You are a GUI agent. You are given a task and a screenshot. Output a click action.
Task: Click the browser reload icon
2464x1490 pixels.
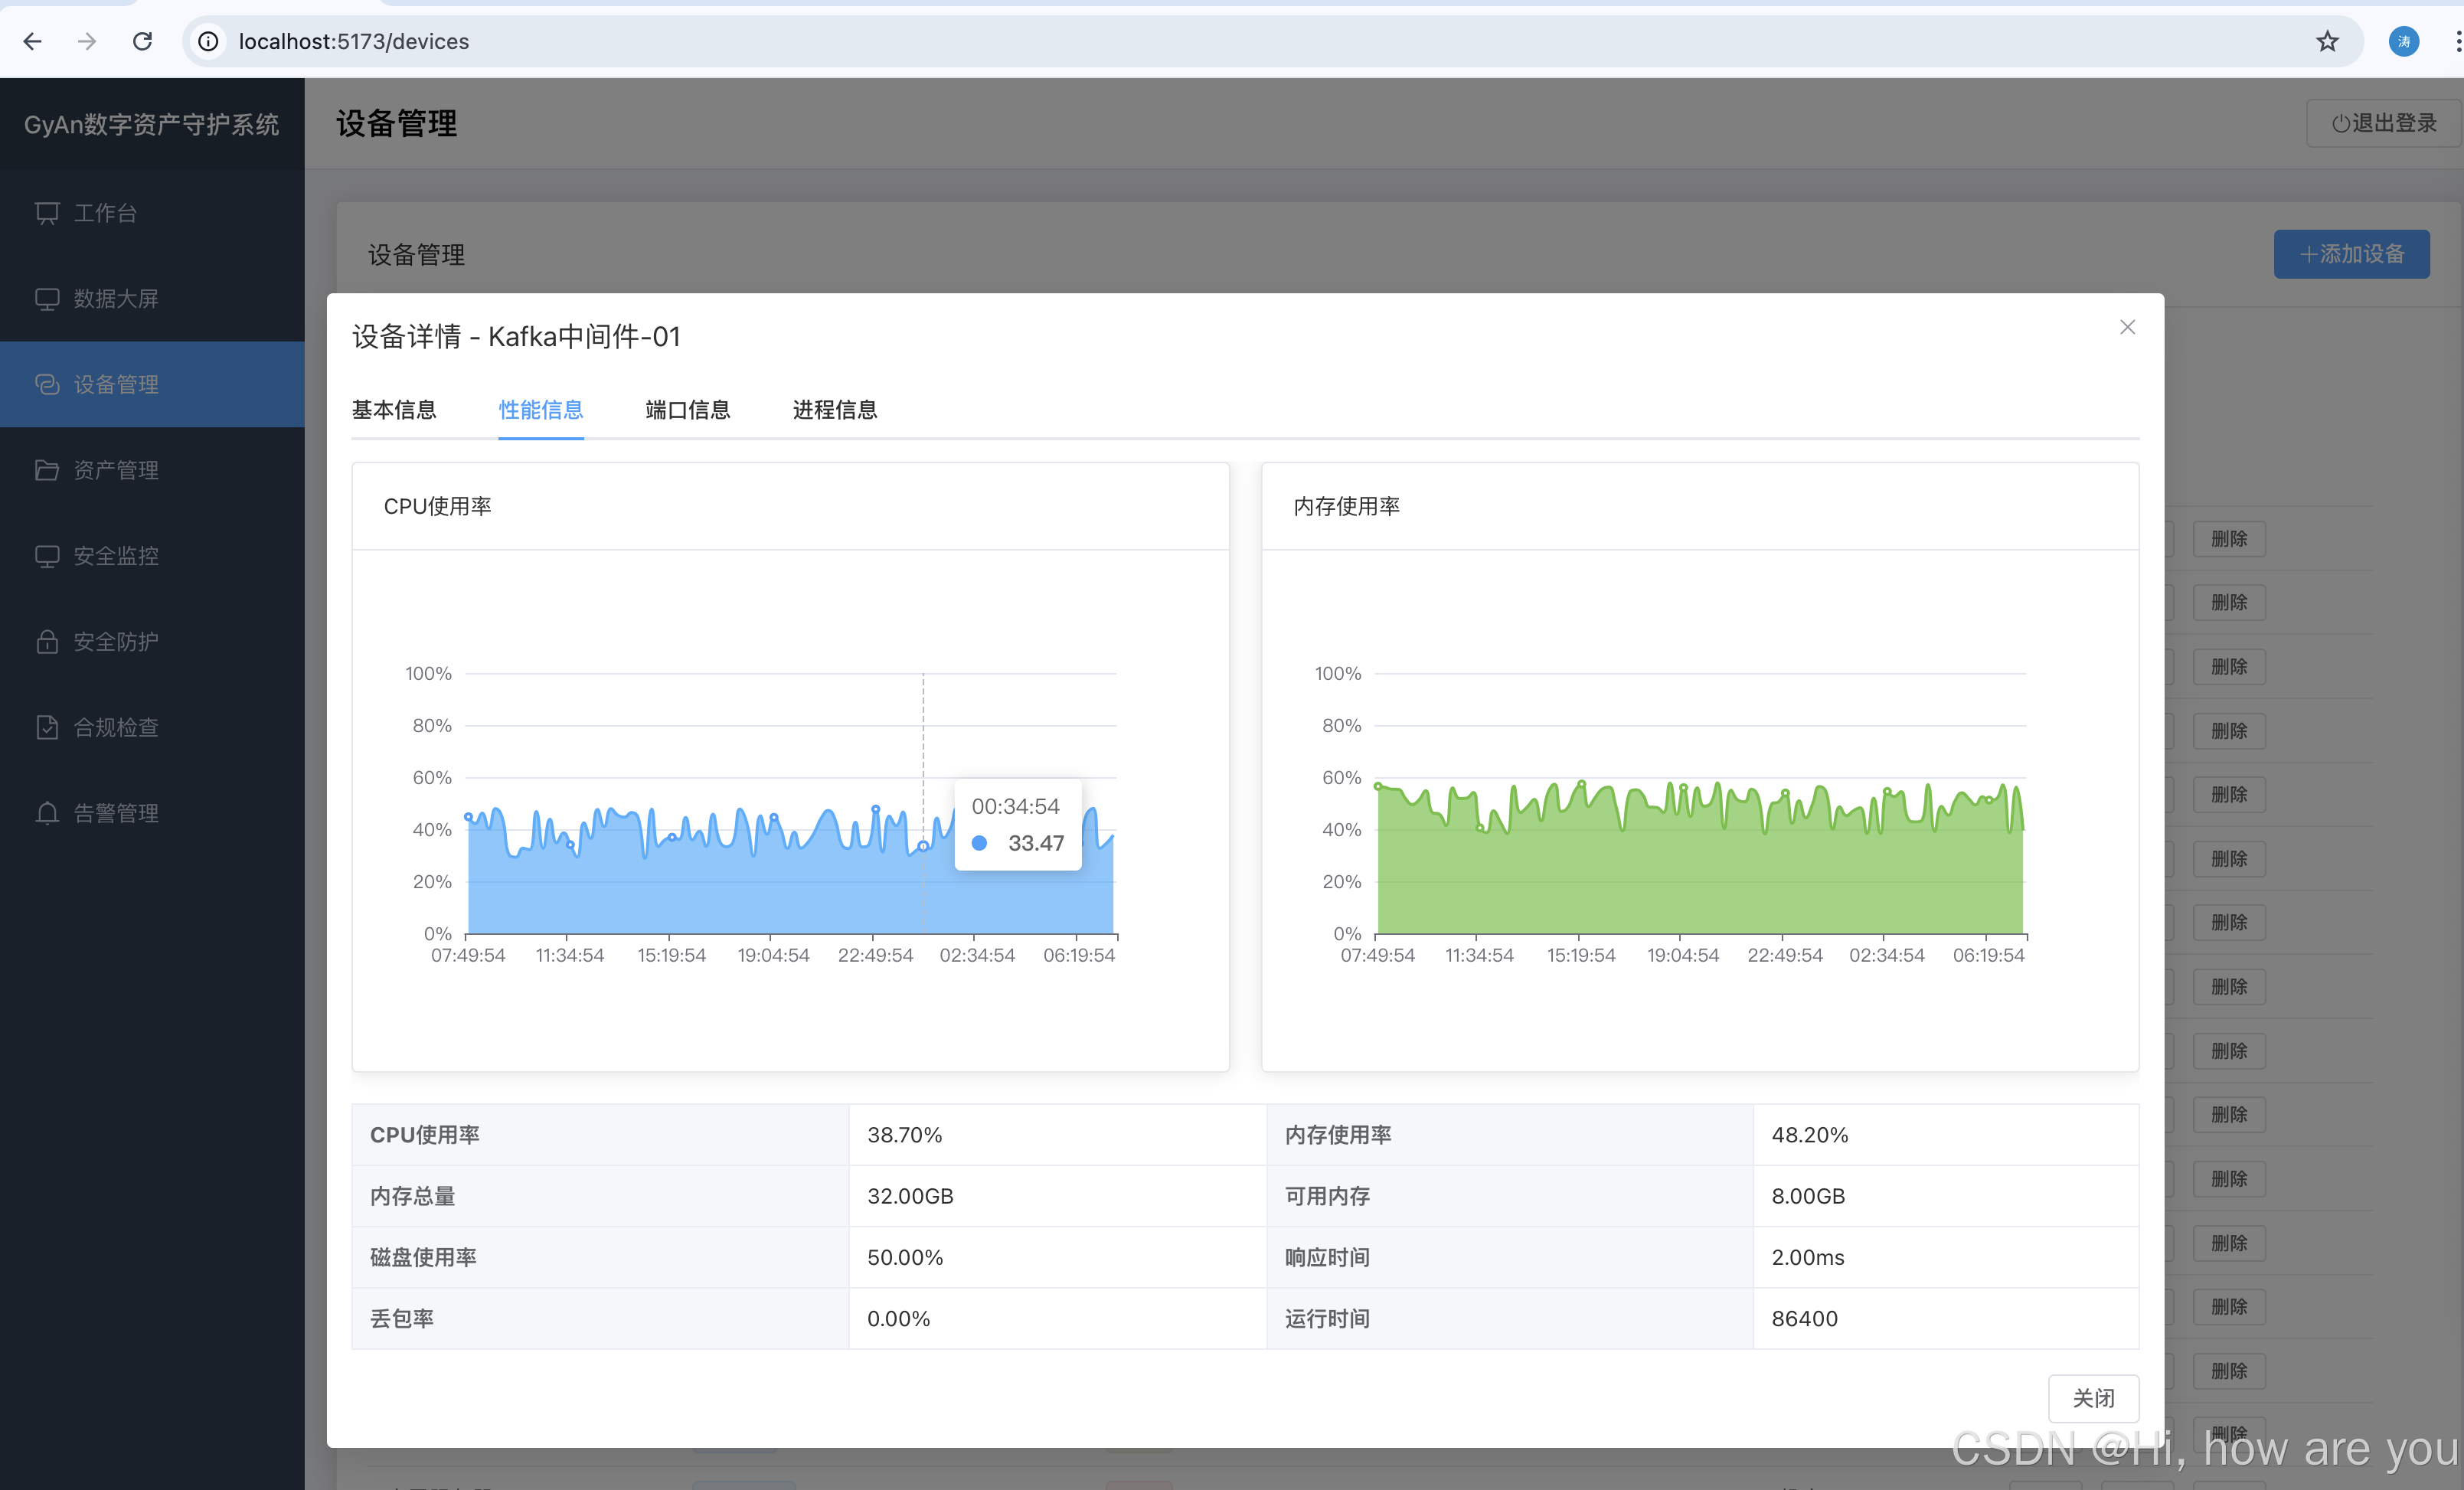tap(142, 41)
